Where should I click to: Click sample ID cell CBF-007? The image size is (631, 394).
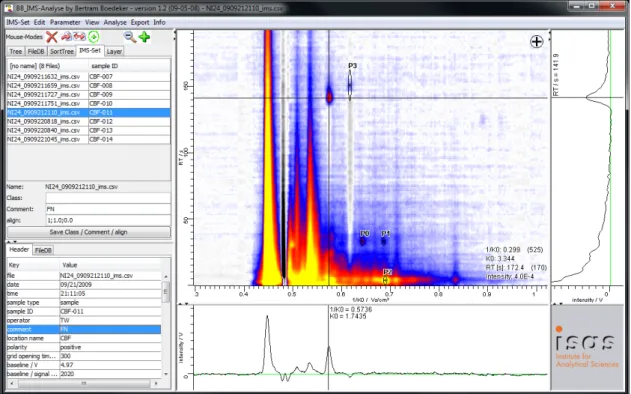[129, 76]
